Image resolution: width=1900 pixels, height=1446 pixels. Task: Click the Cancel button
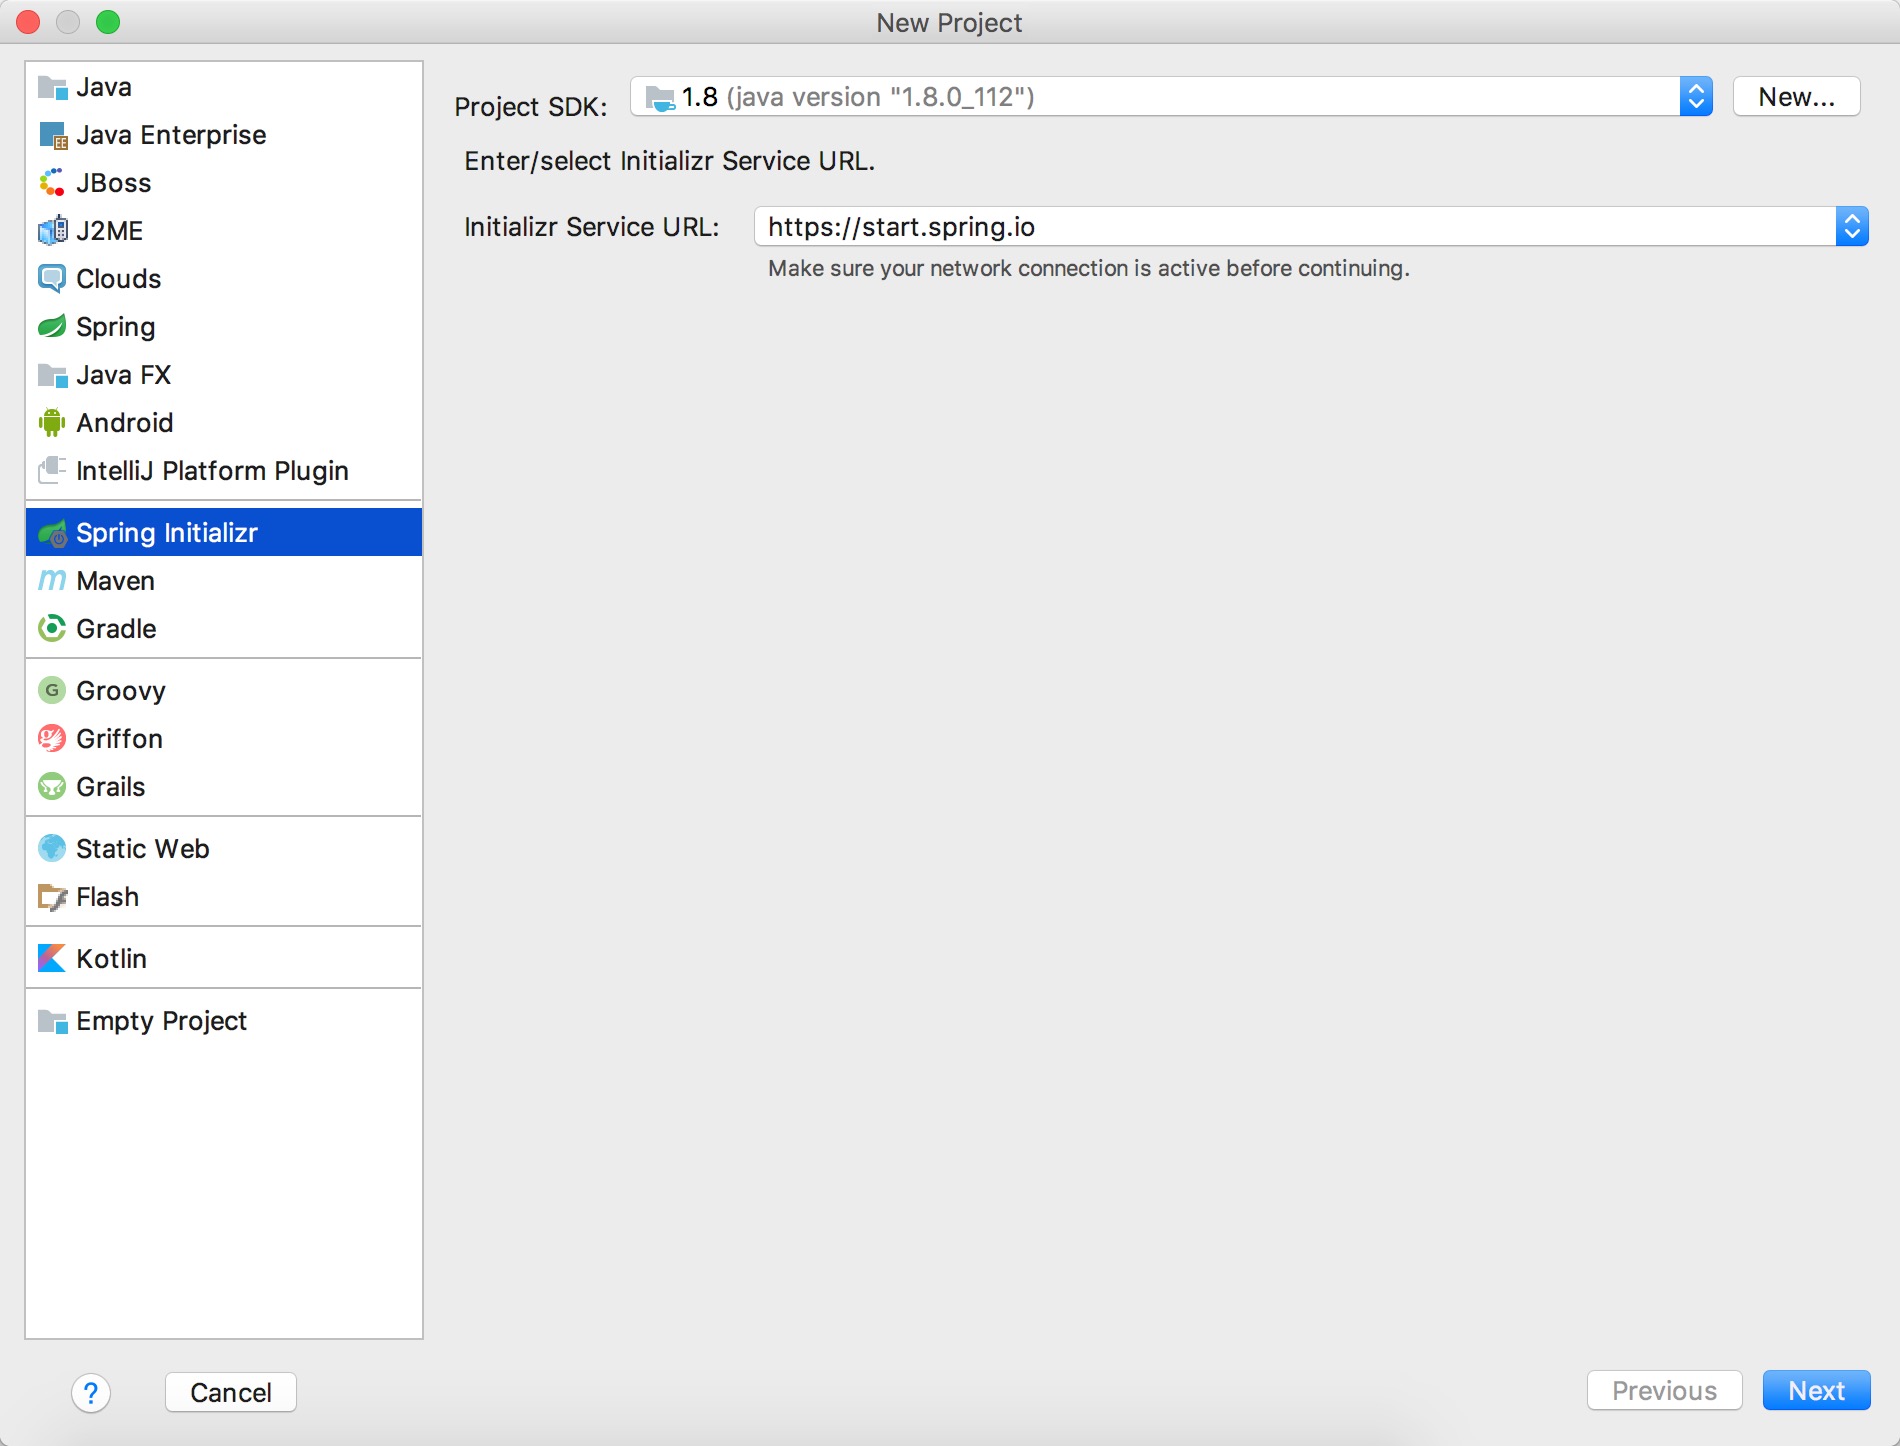tap(230, 1392)
